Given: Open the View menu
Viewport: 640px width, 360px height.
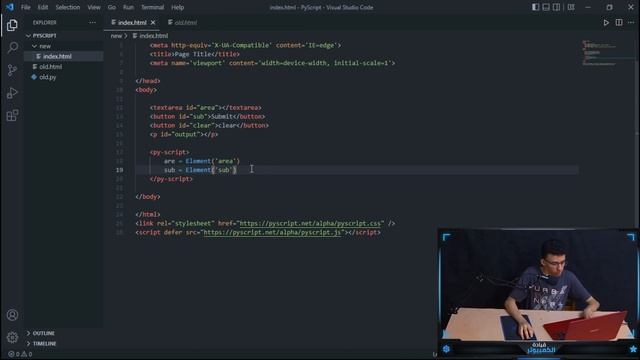Looking at the screenshot, I should coord(94,7).
